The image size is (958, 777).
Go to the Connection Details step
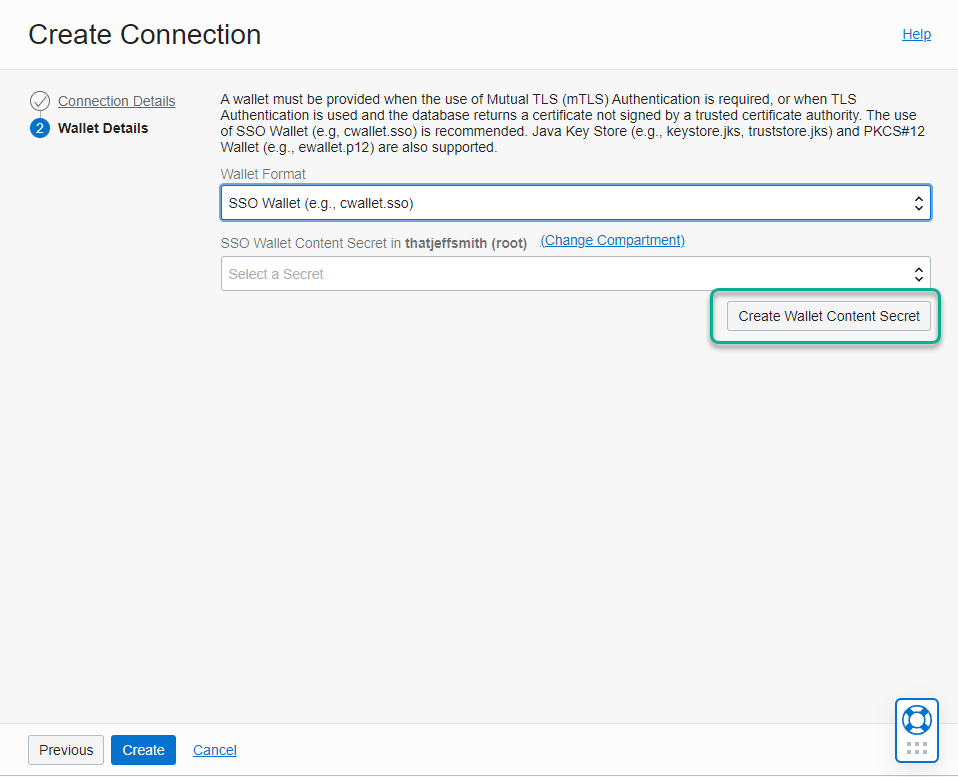tap(117, 101)
